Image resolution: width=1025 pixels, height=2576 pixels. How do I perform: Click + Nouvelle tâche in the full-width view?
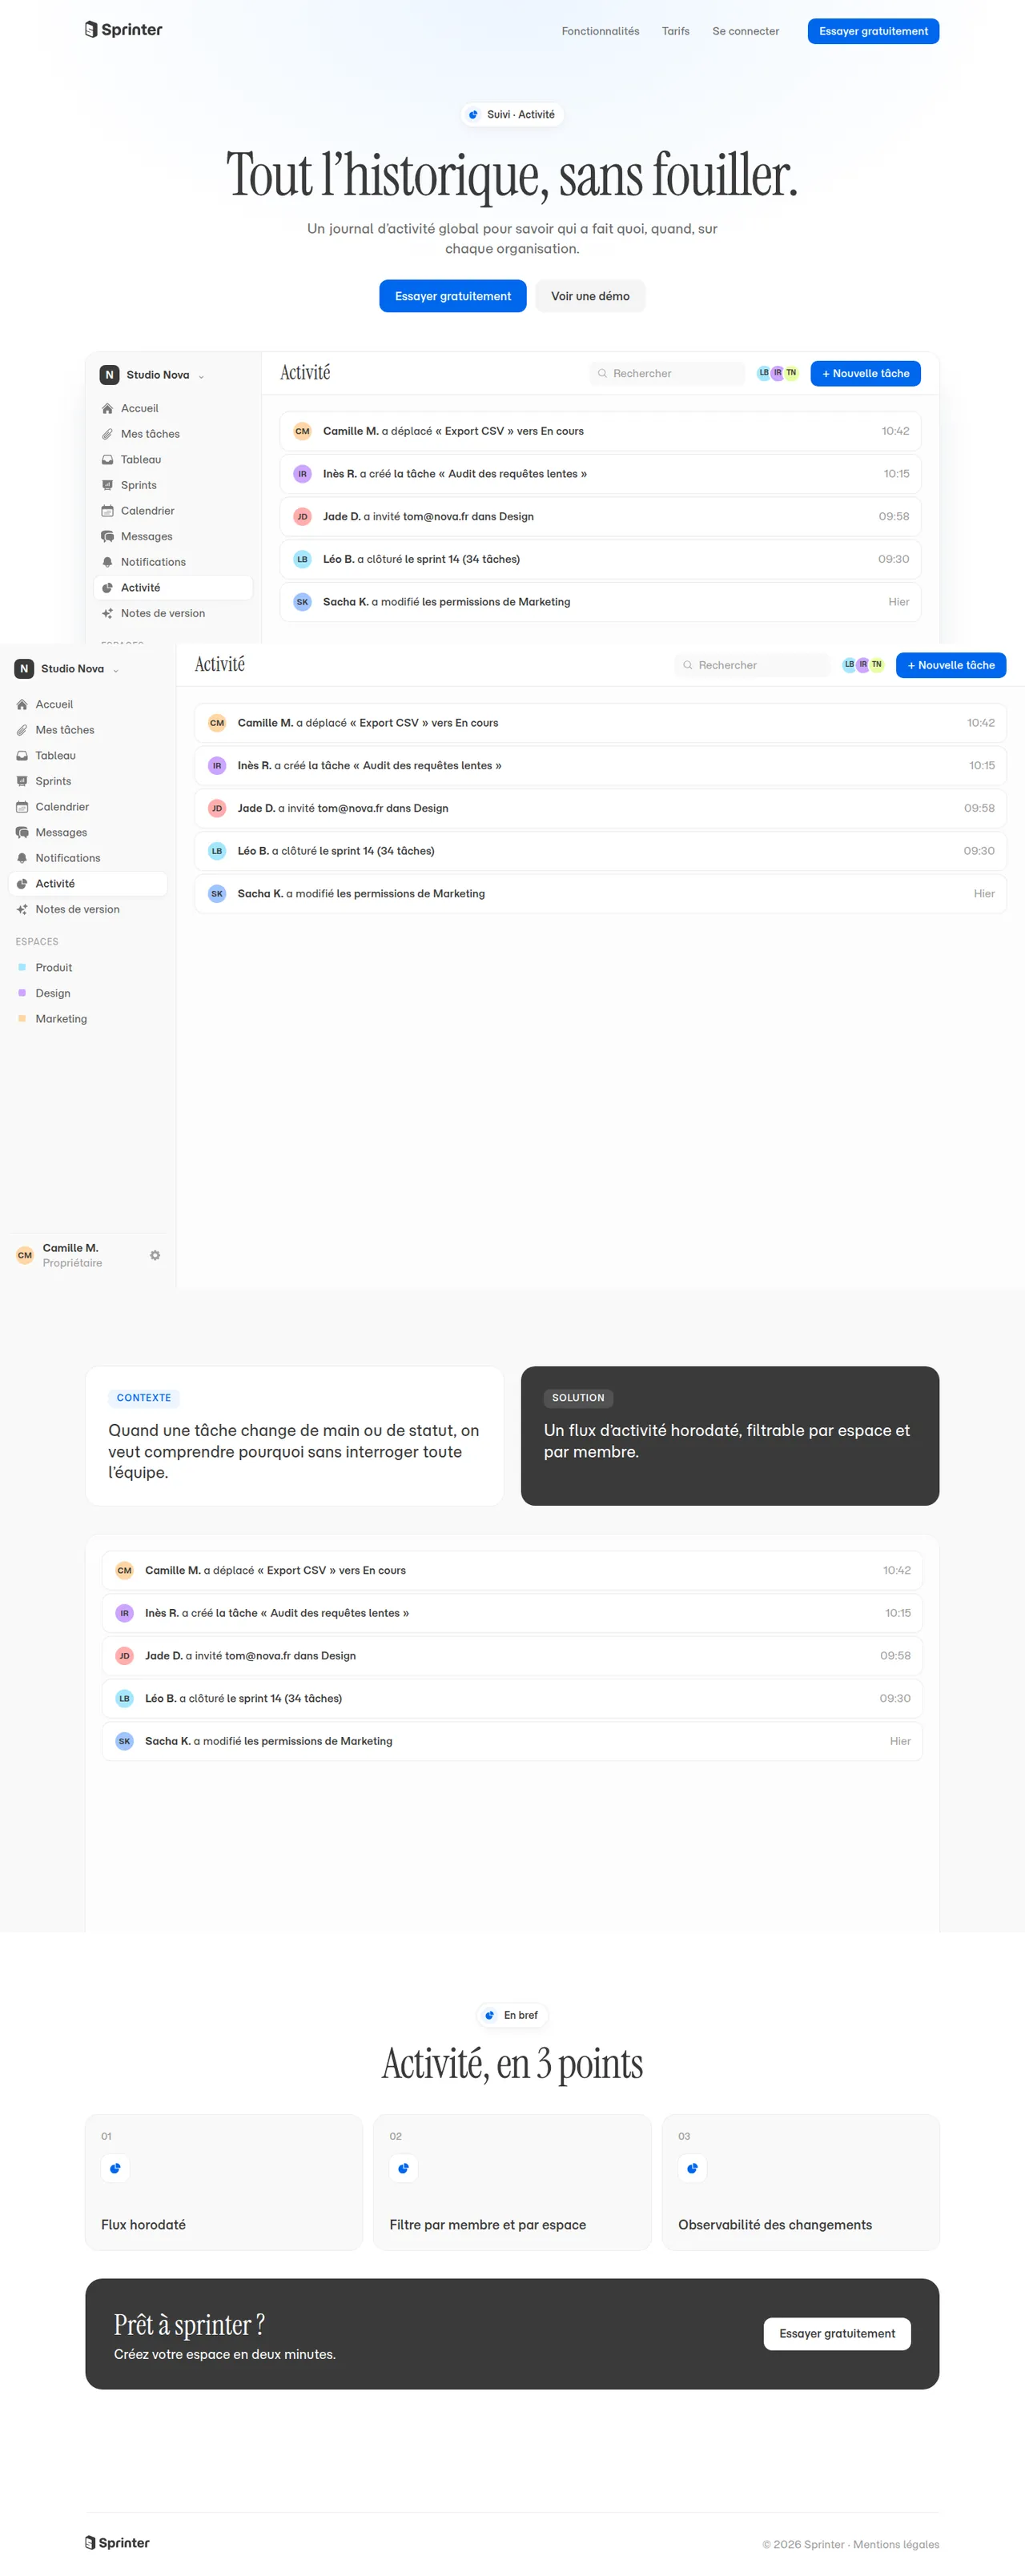951,665
